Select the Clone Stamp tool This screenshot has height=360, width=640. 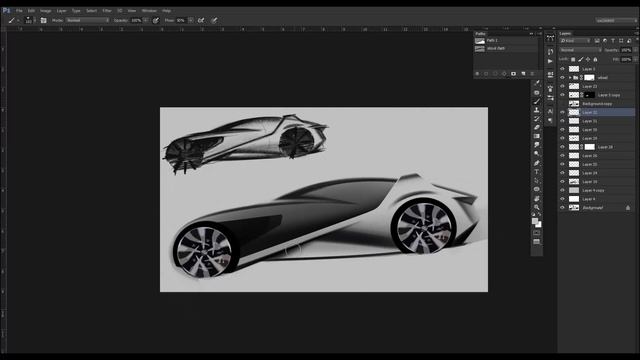(537, 110)
